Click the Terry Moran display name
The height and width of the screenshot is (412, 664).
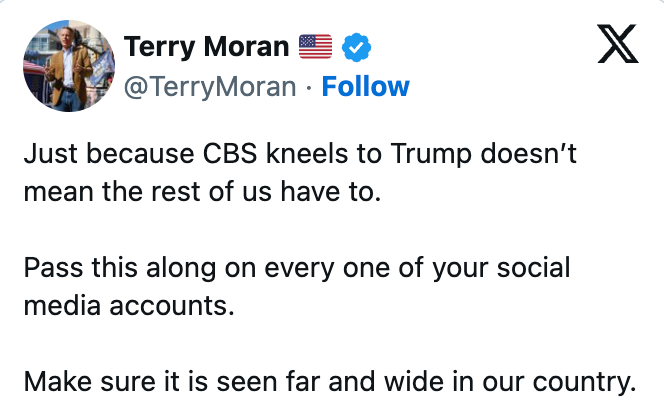(206, 46)
